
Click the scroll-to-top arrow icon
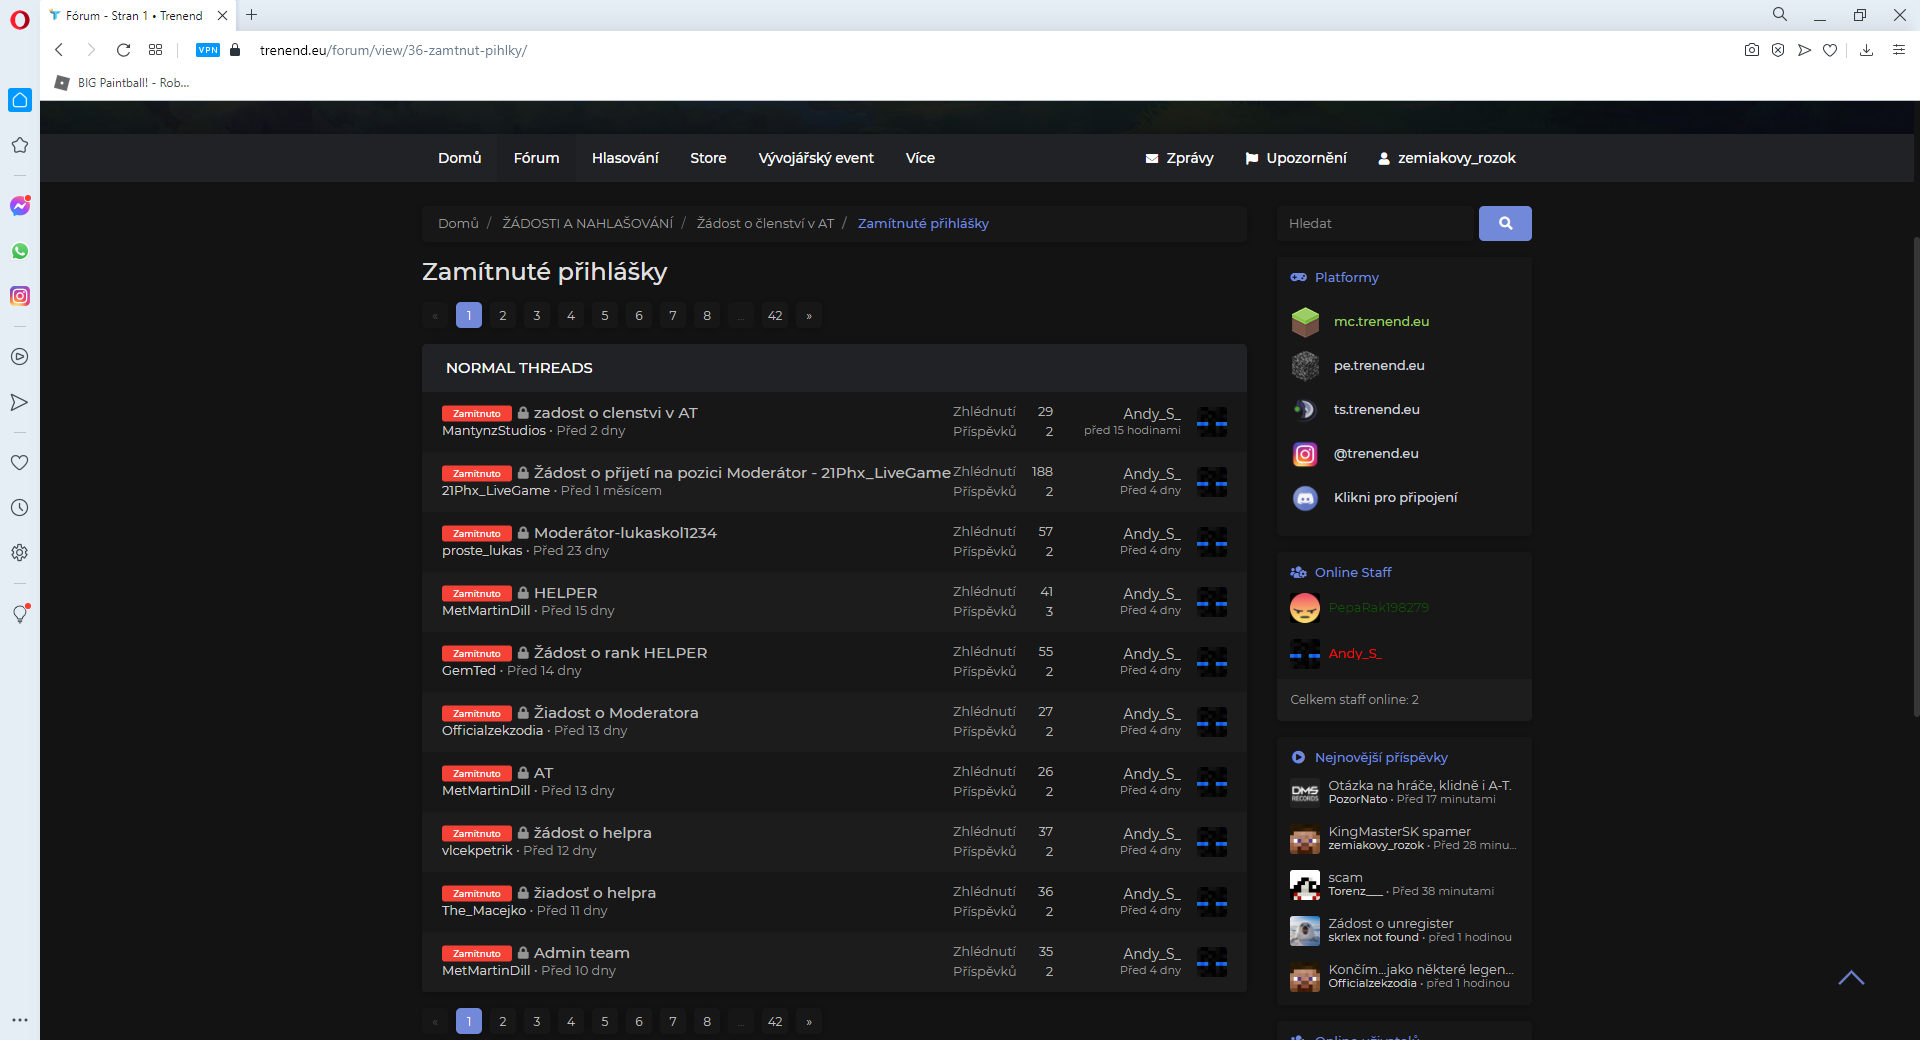1851,978
